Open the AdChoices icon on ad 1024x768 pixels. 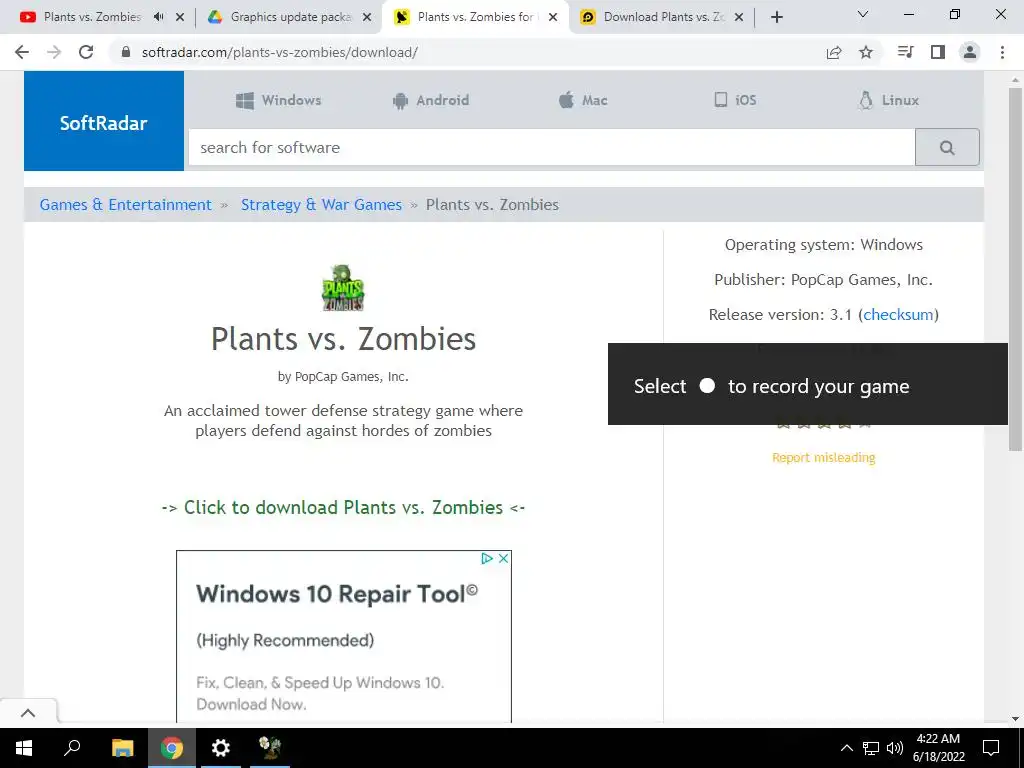coord(487,558)
